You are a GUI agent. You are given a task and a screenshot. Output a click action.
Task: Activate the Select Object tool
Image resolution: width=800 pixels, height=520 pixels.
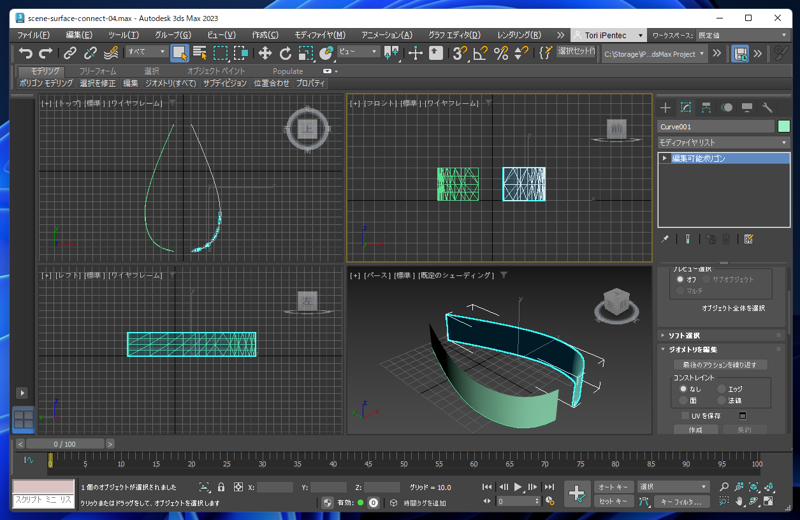coord(179,53)
